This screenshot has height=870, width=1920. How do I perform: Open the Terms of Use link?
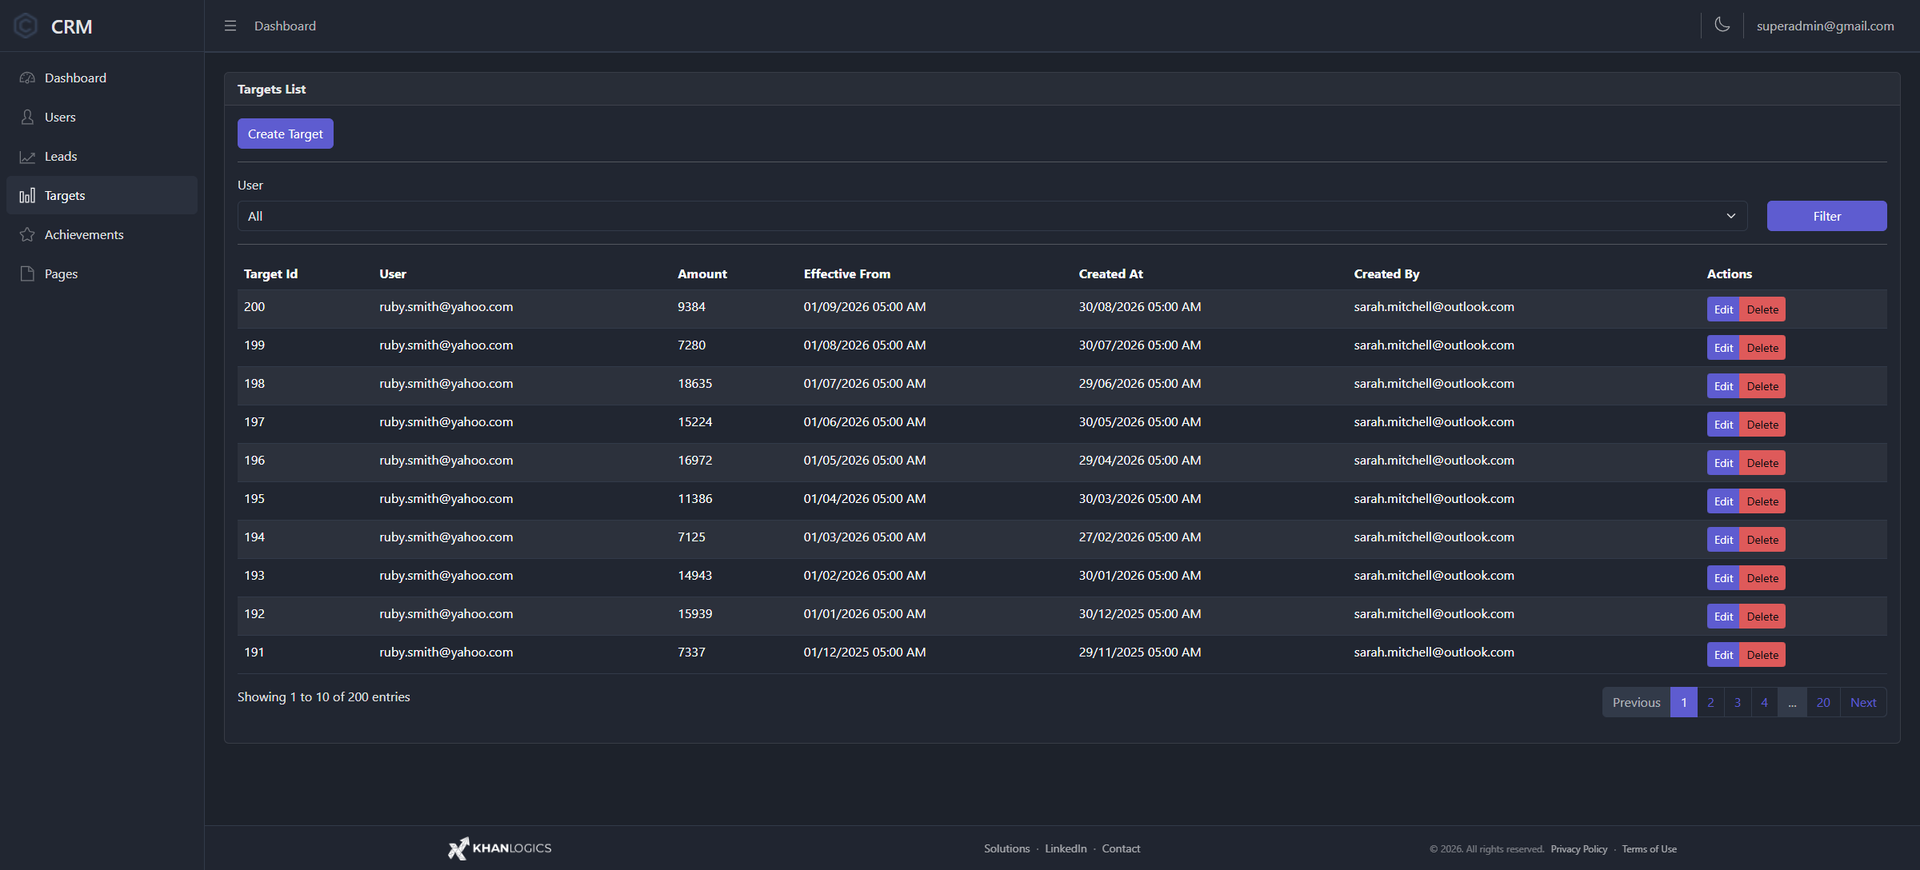[x=1649, y=849]
